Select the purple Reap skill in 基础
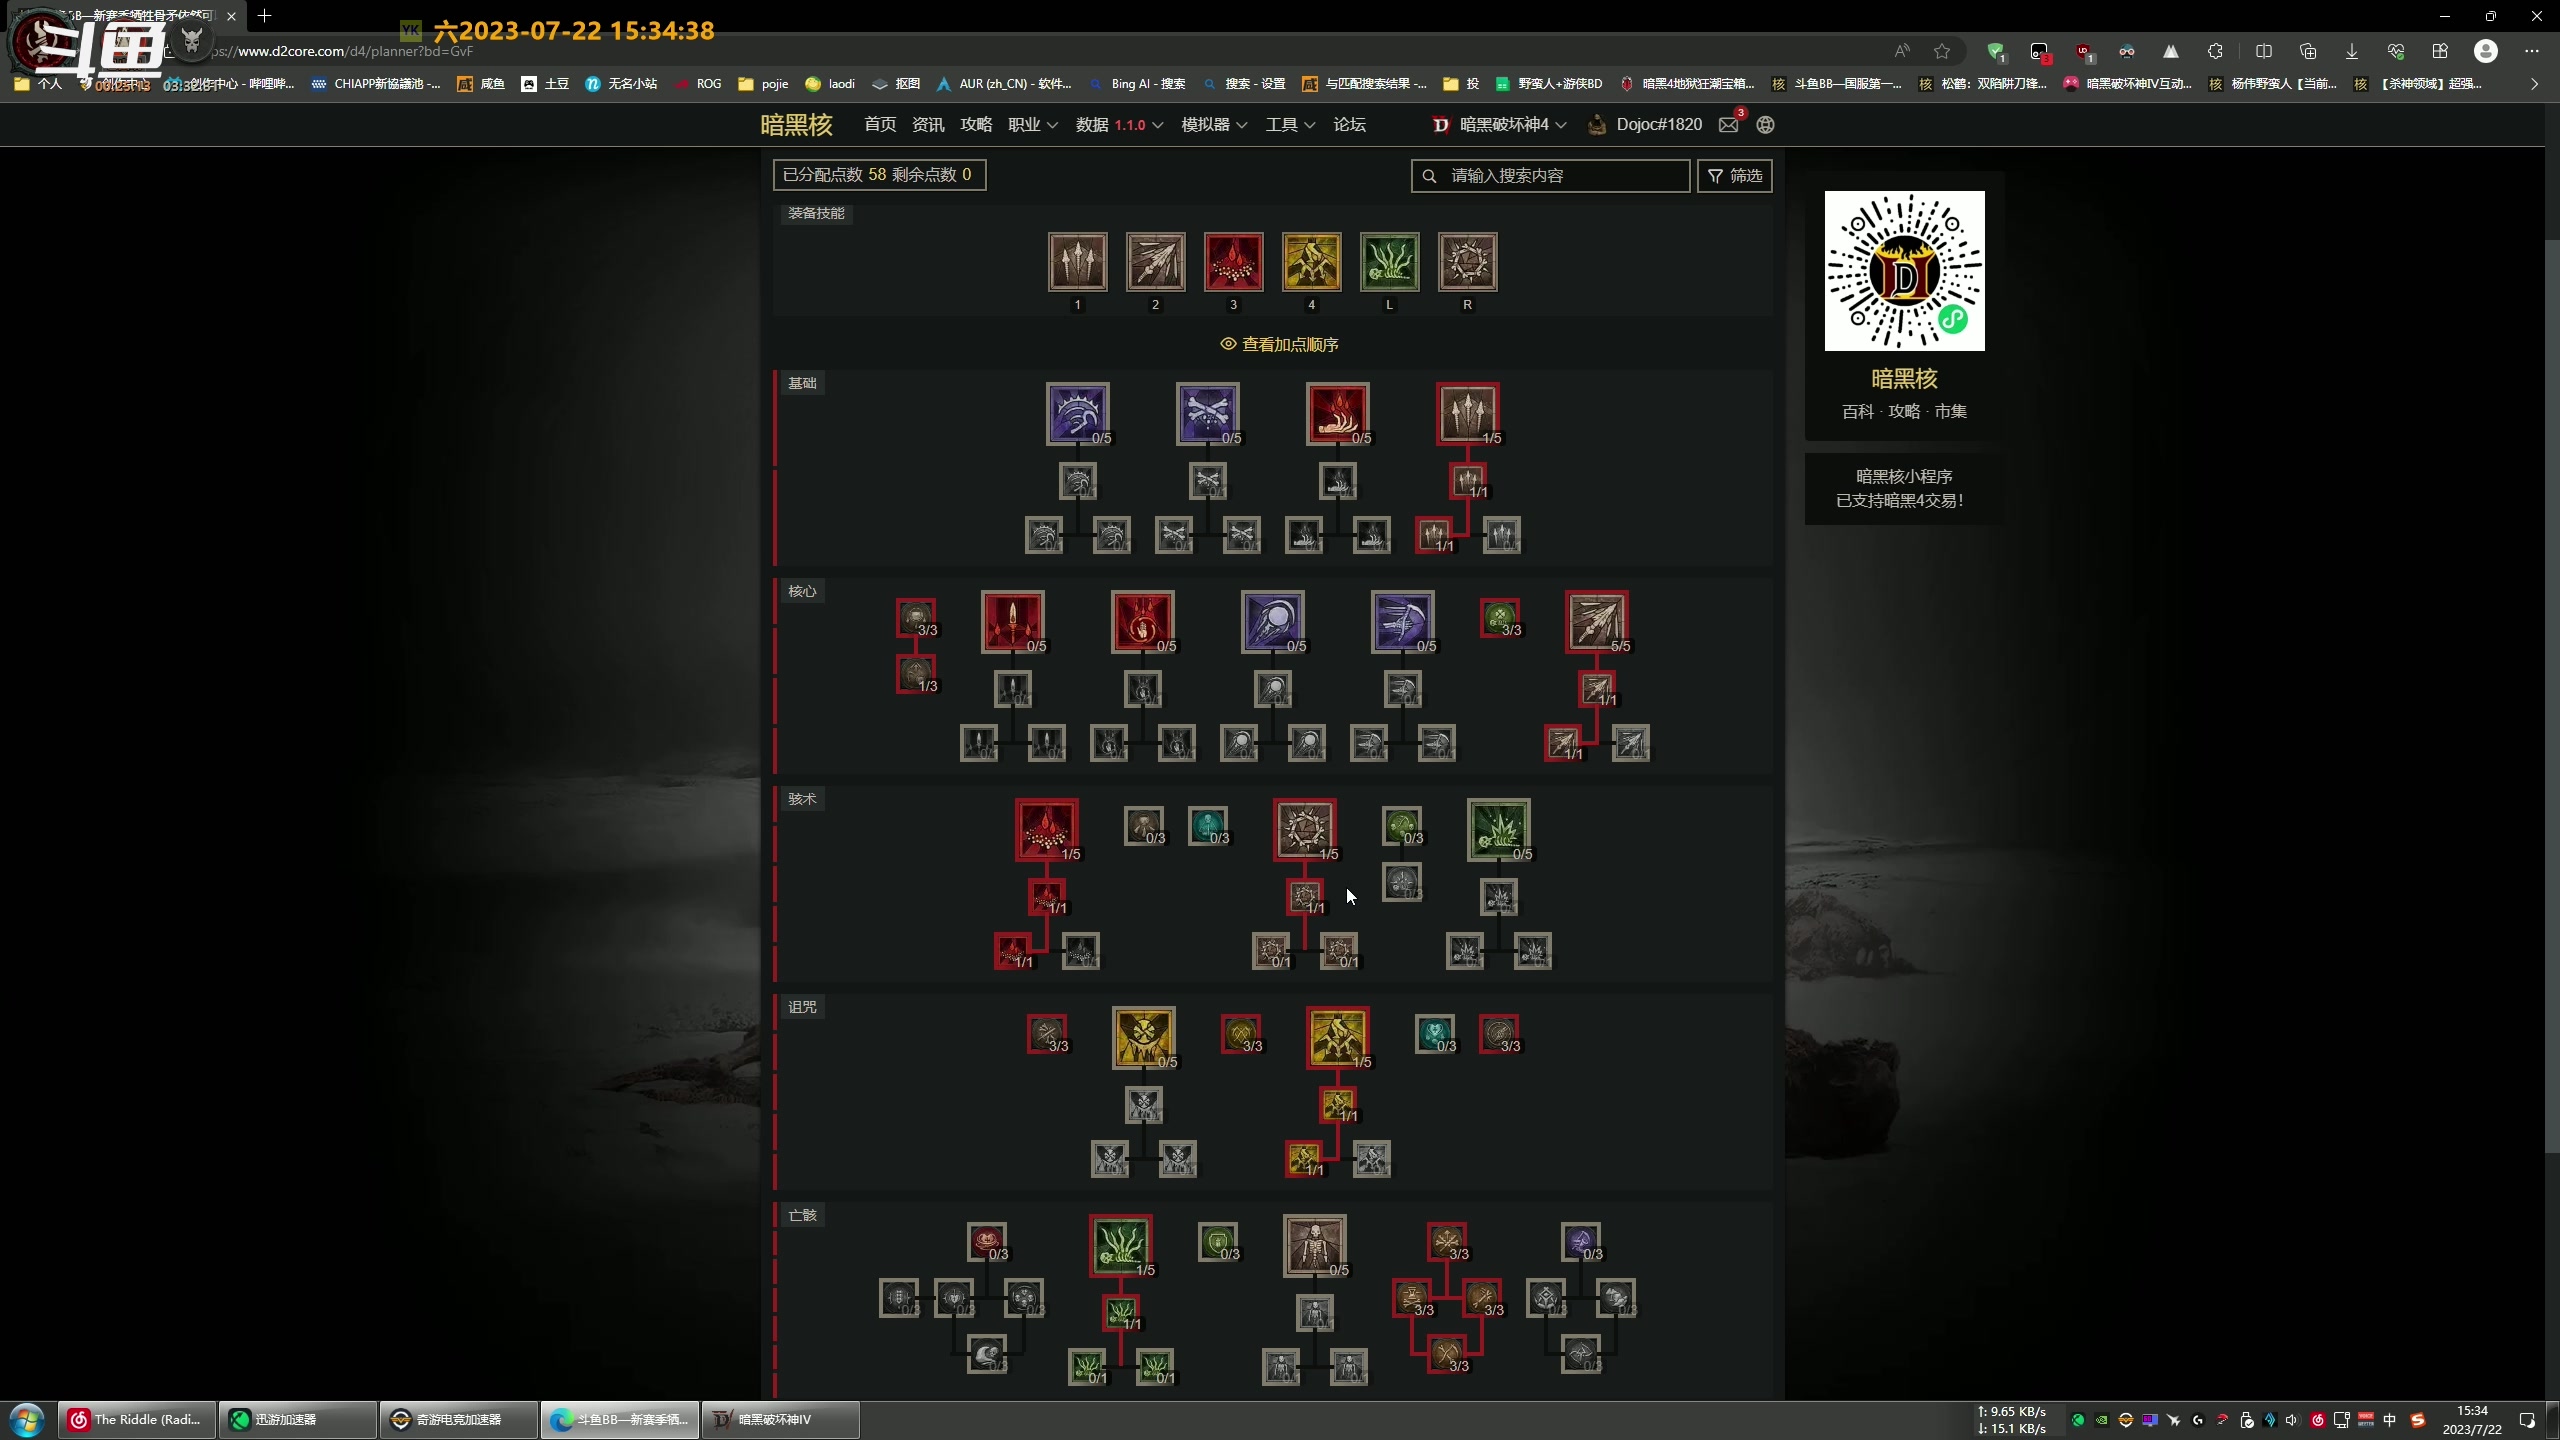 (x=1077, y=413)
